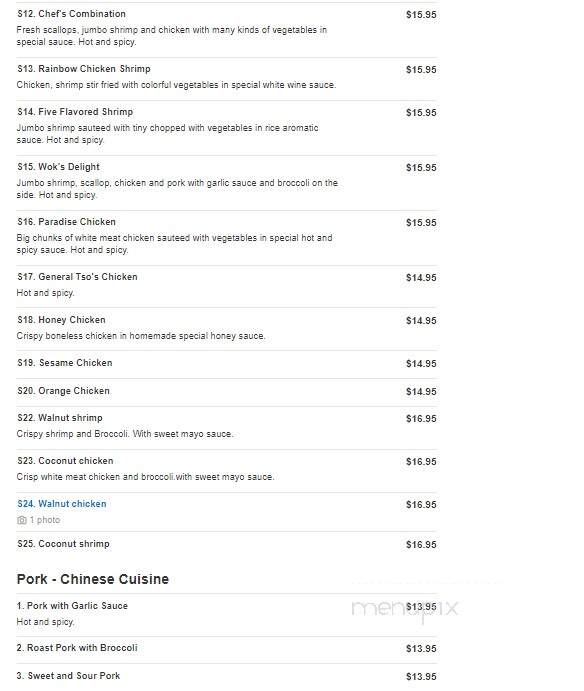584x691 pixels.
Task: Select S22. Walnut shrimp item
Action: click(60, 418)
